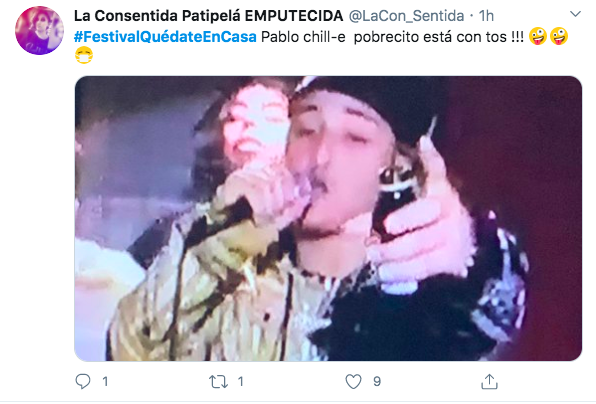The image size is (596, 404).
Task: Click the tweet text about Pablo chill-e
Action: (392, 37)
